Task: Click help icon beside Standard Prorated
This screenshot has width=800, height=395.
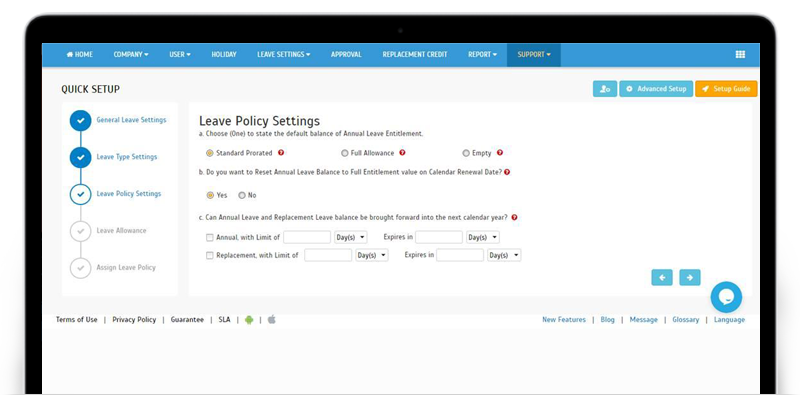Action: [281, 153]
